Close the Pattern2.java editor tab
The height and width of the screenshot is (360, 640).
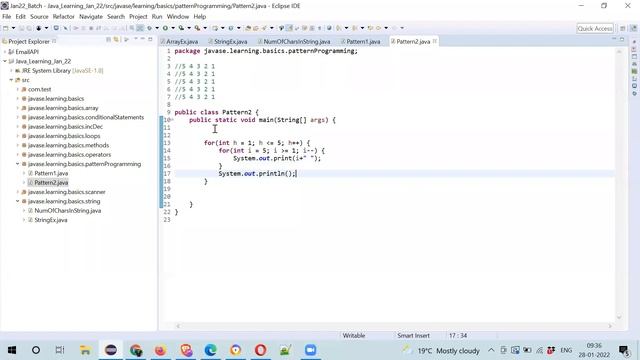(435, 41)
